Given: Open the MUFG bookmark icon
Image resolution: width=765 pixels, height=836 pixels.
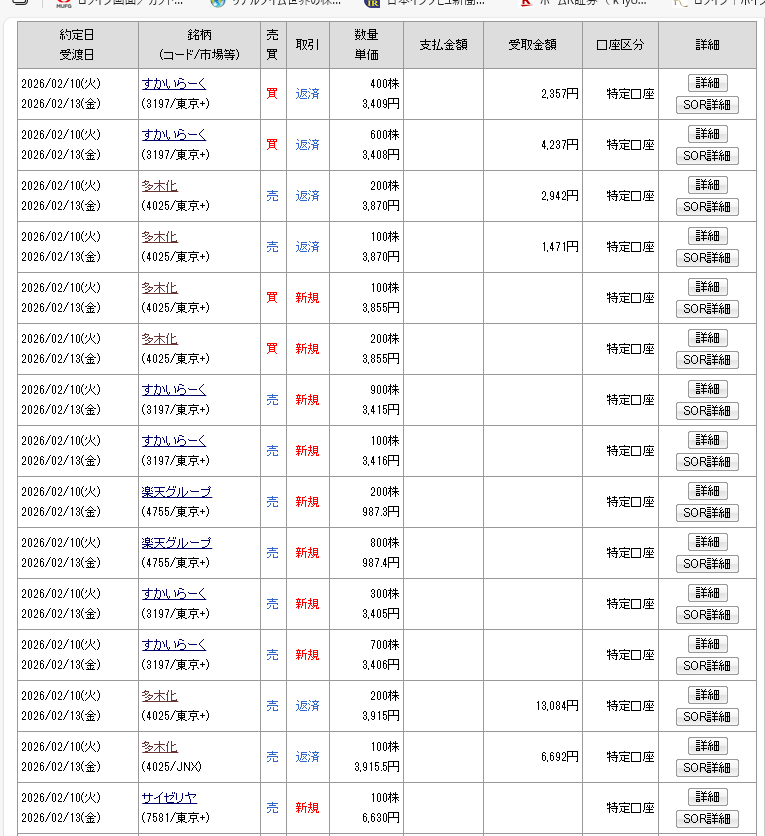Looking at the screenshot, I should tap(63, 3).
